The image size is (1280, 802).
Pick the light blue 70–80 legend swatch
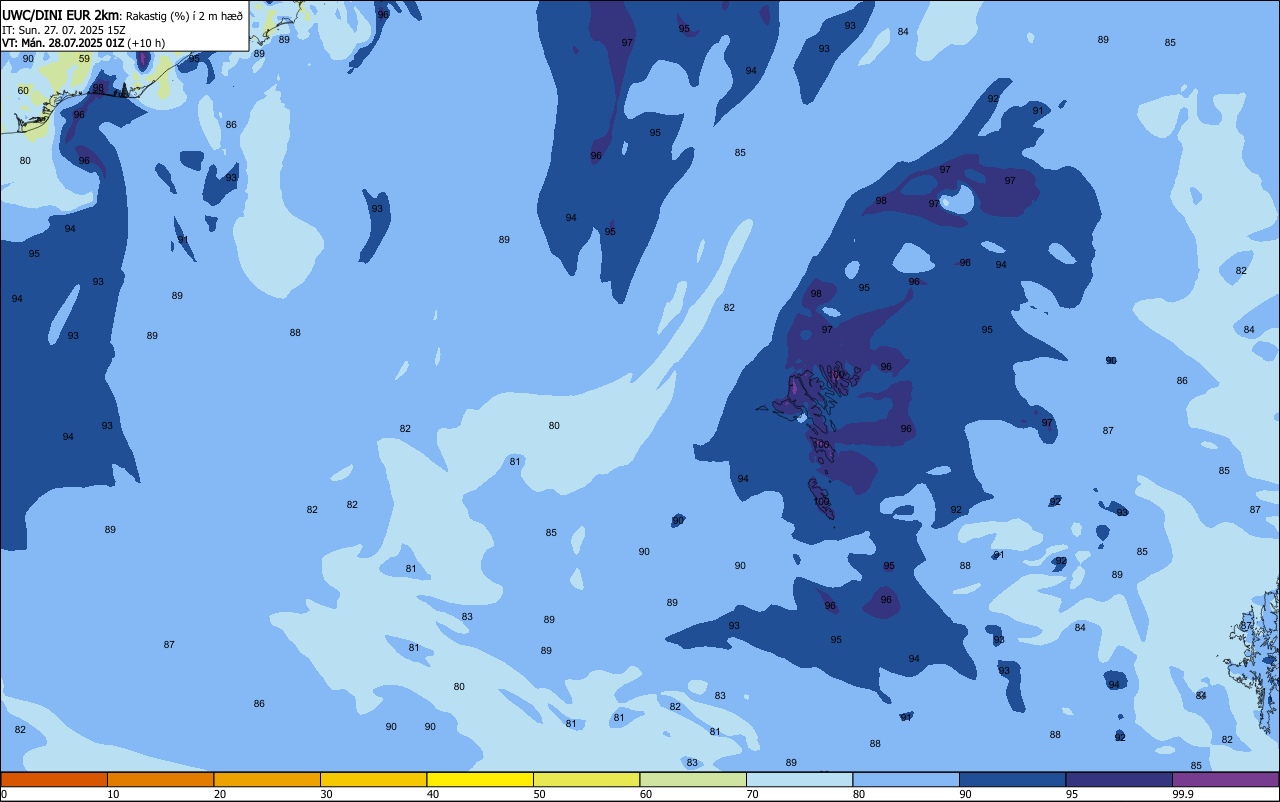click(799, 779)
